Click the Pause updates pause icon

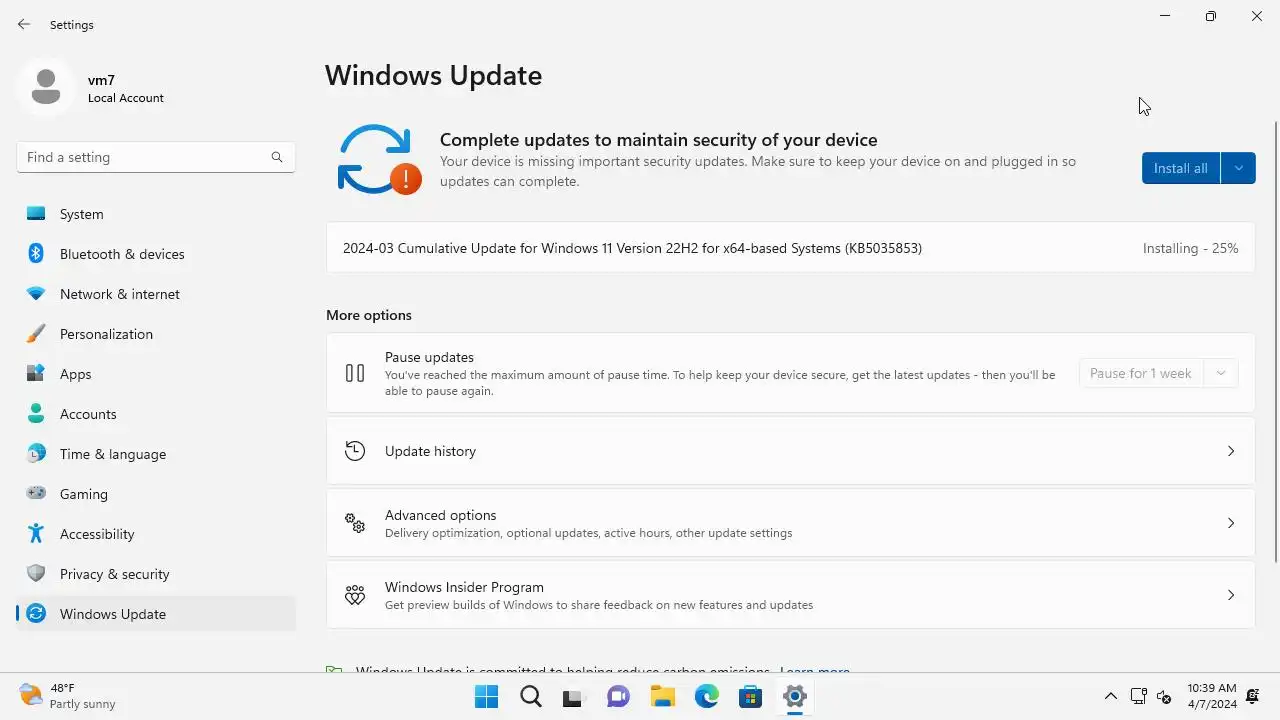click(x=355, y=373)
